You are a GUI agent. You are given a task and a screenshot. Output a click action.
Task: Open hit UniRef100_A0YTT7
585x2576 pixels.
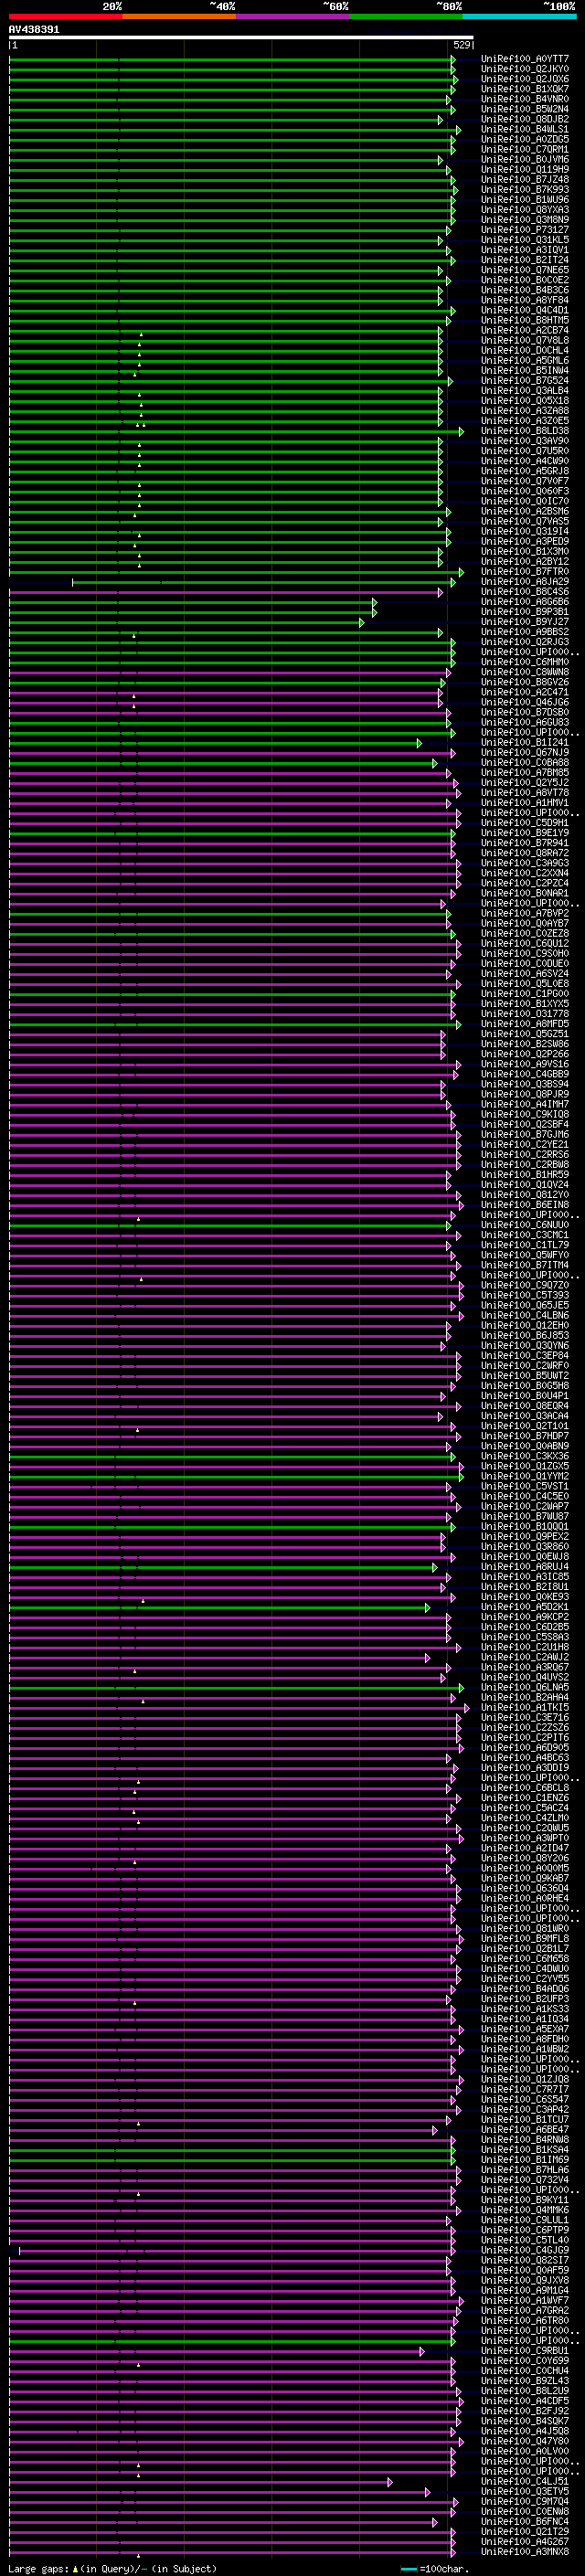(525, 59)
